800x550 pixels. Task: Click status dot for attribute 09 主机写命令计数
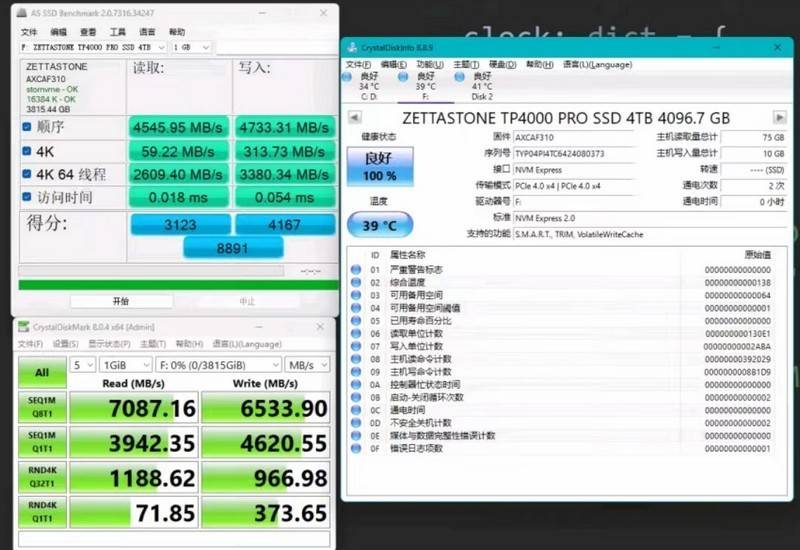(356, 371)
